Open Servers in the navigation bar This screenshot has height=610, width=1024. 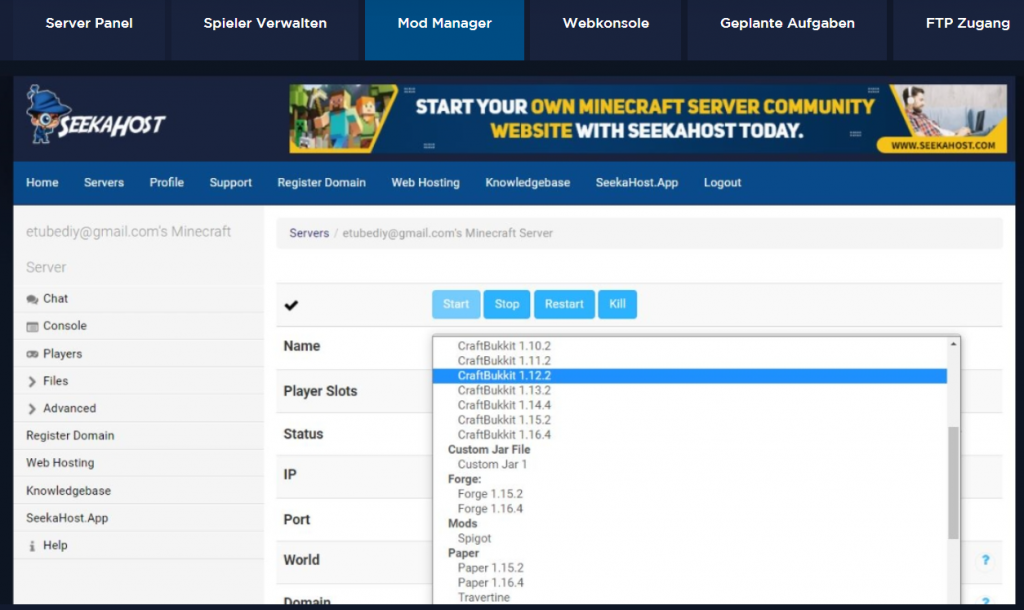[x=104, y=183]
